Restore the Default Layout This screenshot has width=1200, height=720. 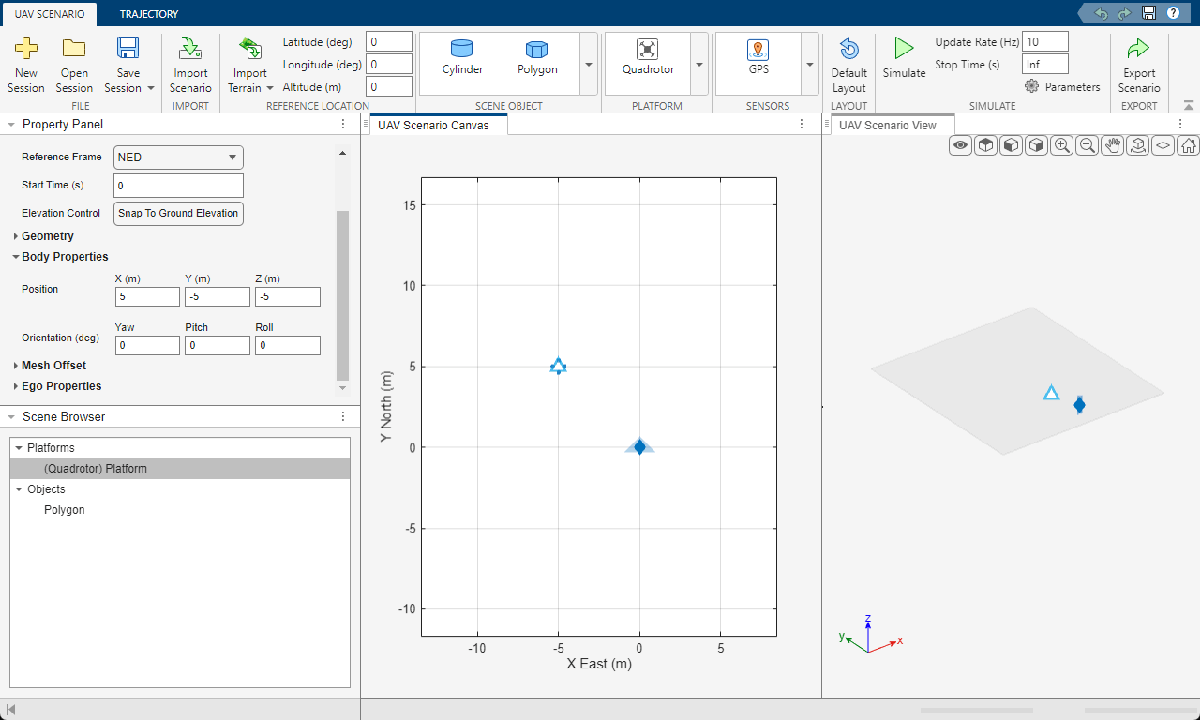pyautogui.click(x=849, y=65)
